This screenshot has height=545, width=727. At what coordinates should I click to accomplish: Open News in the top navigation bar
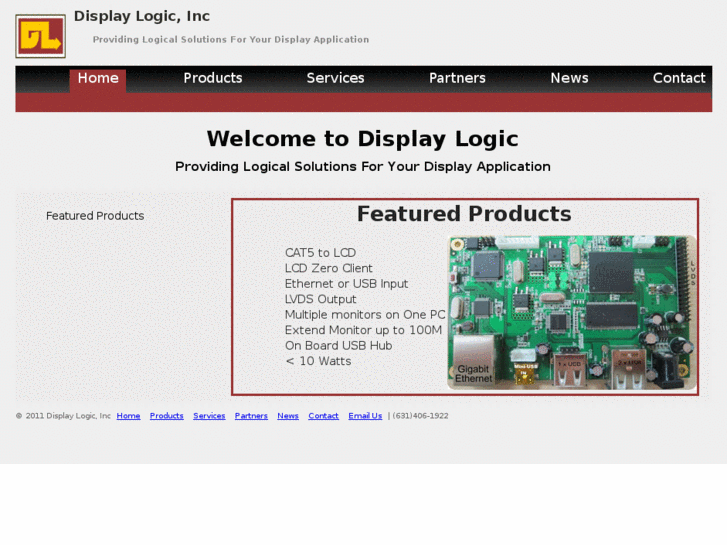pyautogui.click(x=569, y=78)
